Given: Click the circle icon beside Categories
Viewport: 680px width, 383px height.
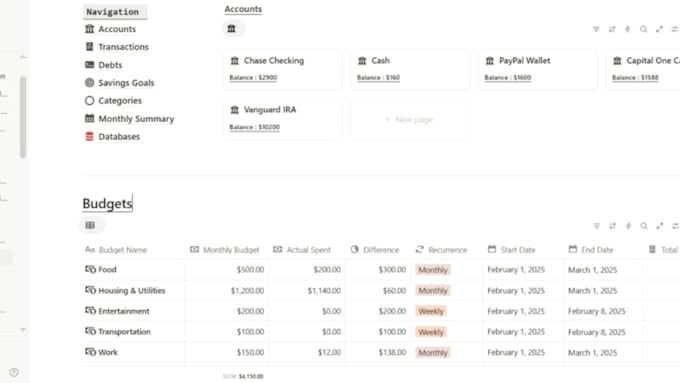Looking at the screenshot, I should pyautogui.click(x=89, y=101).
